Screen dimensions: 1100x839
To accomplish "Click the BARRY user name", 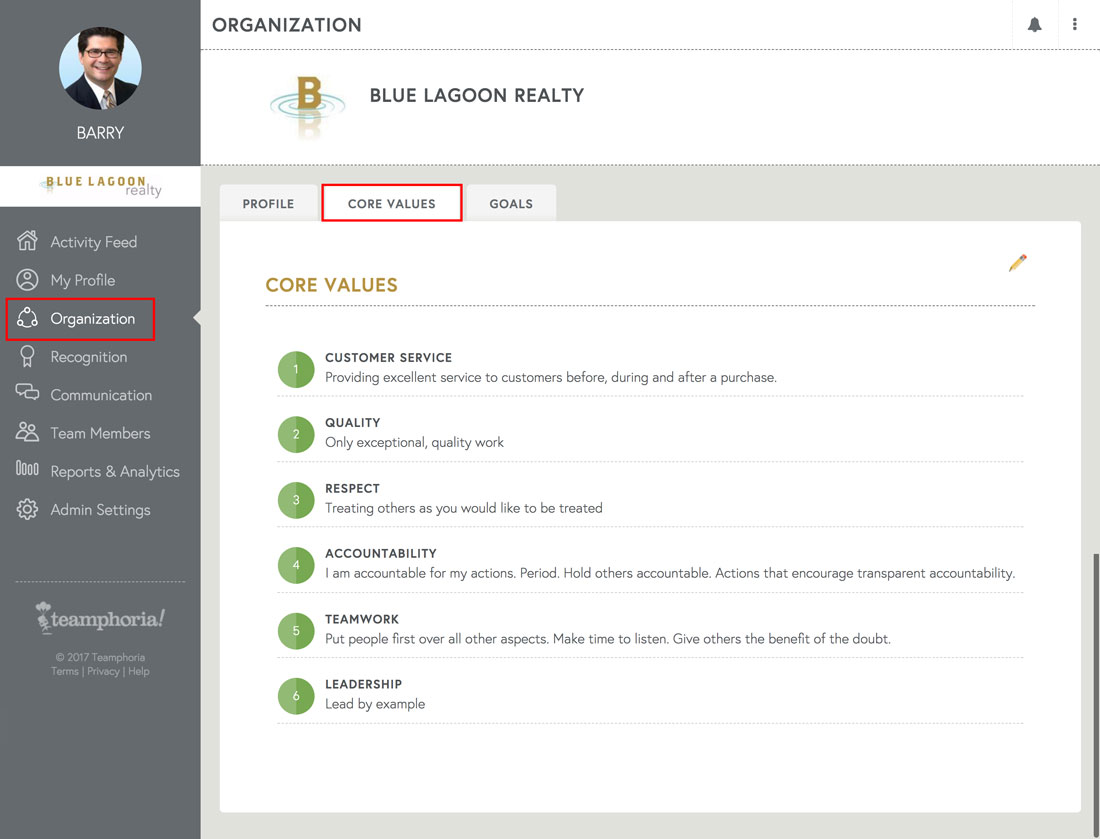I will (100, 133).
